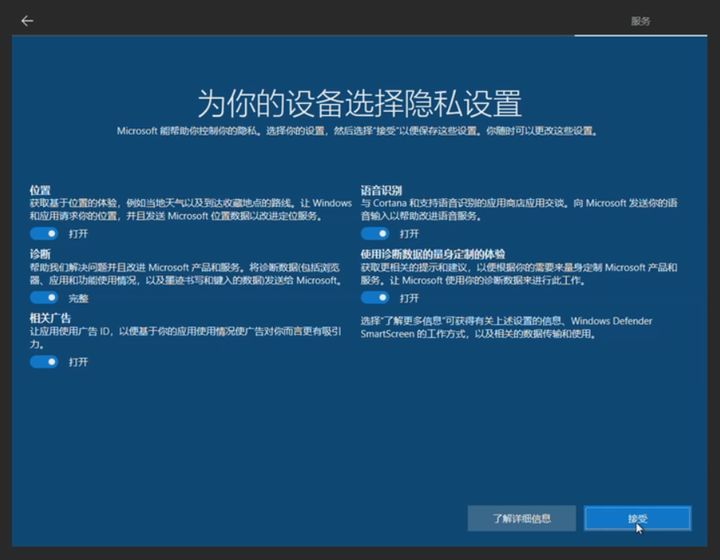Click the 打开 label beside 语音识别 toggle
The width and height of the screenshot is (720, 560).
(409, 233)
